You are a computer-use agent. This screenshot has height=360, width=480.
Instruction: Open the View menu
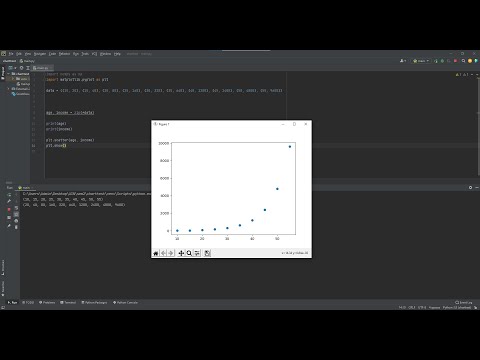point(28,54)
